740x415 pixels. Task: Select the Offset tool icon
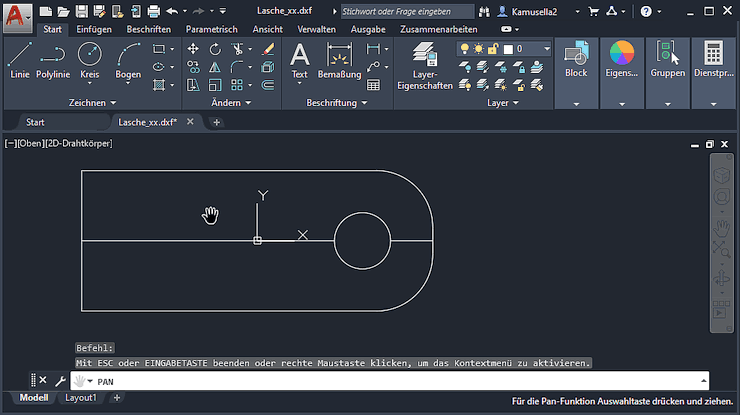[x=268, y=85]
